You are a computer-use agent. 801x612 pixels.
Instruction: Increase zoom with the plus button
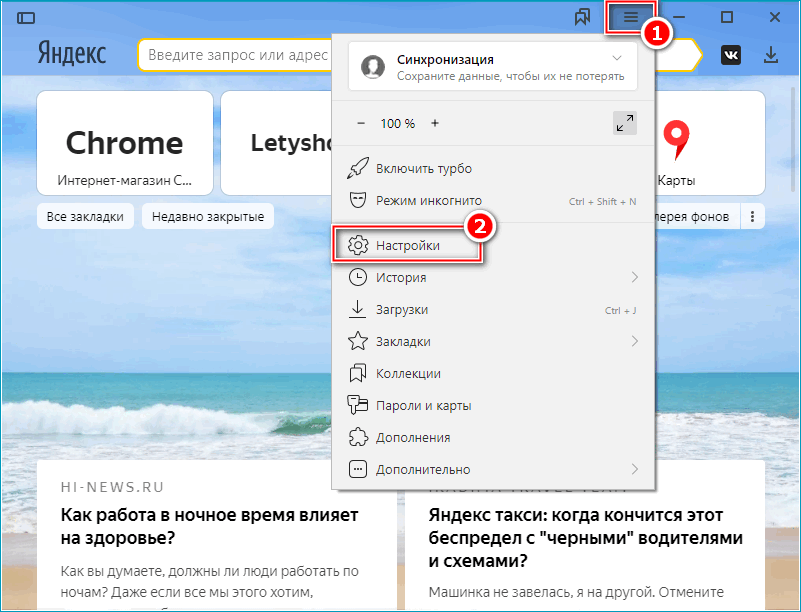click(x=435, y=123)
